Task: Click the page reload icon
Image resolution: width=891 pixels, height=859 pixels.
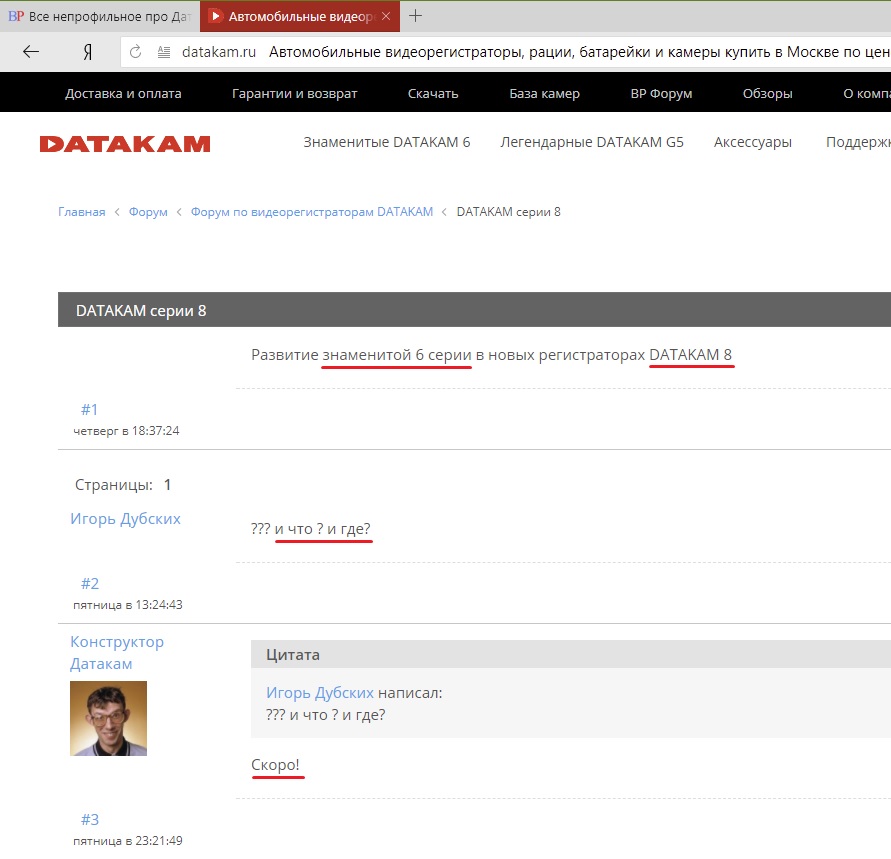Action: [x=136, y=52]
